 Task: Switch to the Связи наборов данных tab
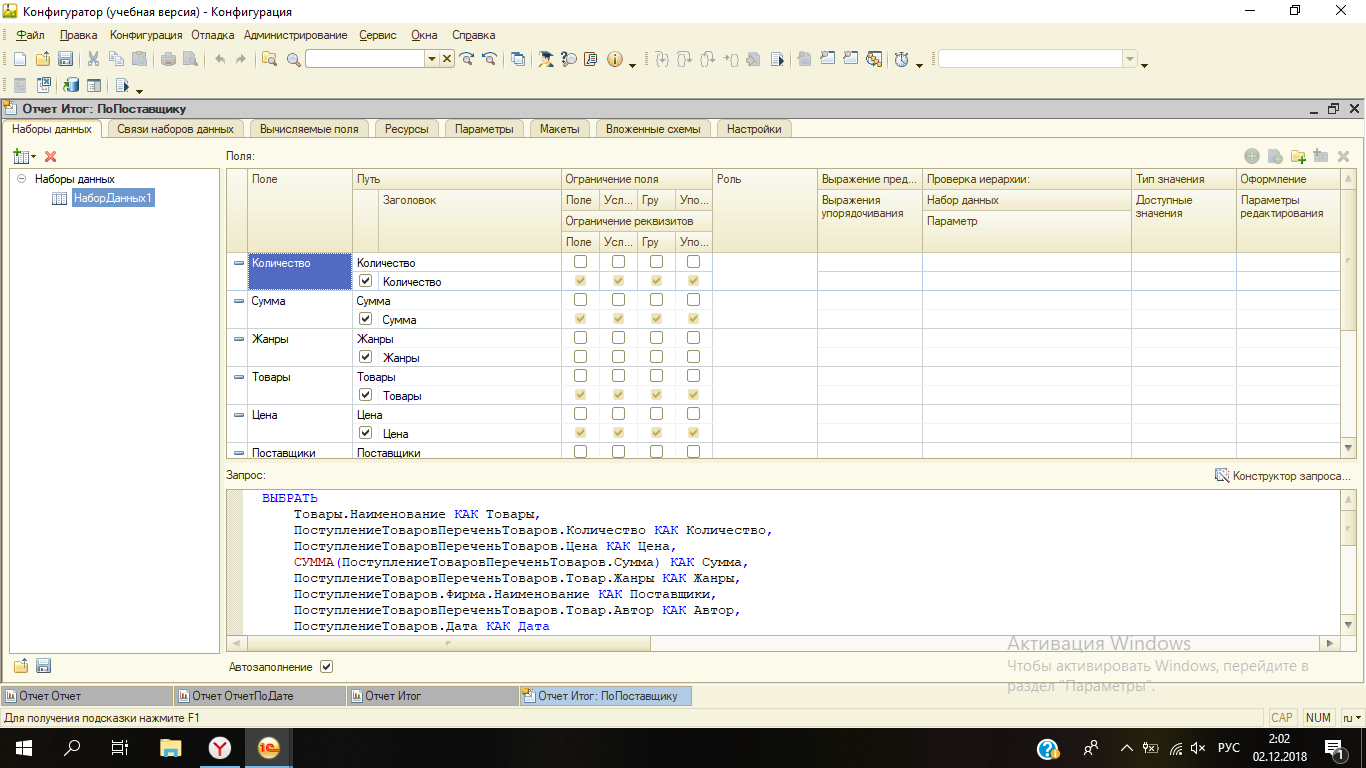click(175, 129)
